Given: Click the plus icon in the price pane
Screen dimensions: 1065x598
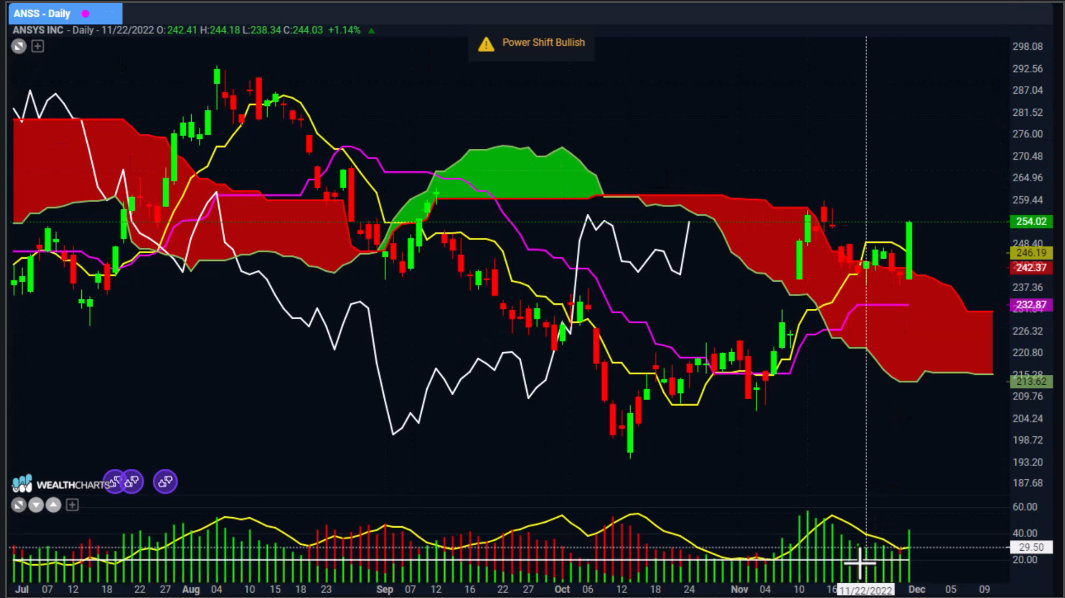Looking at the screenshot, I should pyautogui.click(x=38, y=46).
